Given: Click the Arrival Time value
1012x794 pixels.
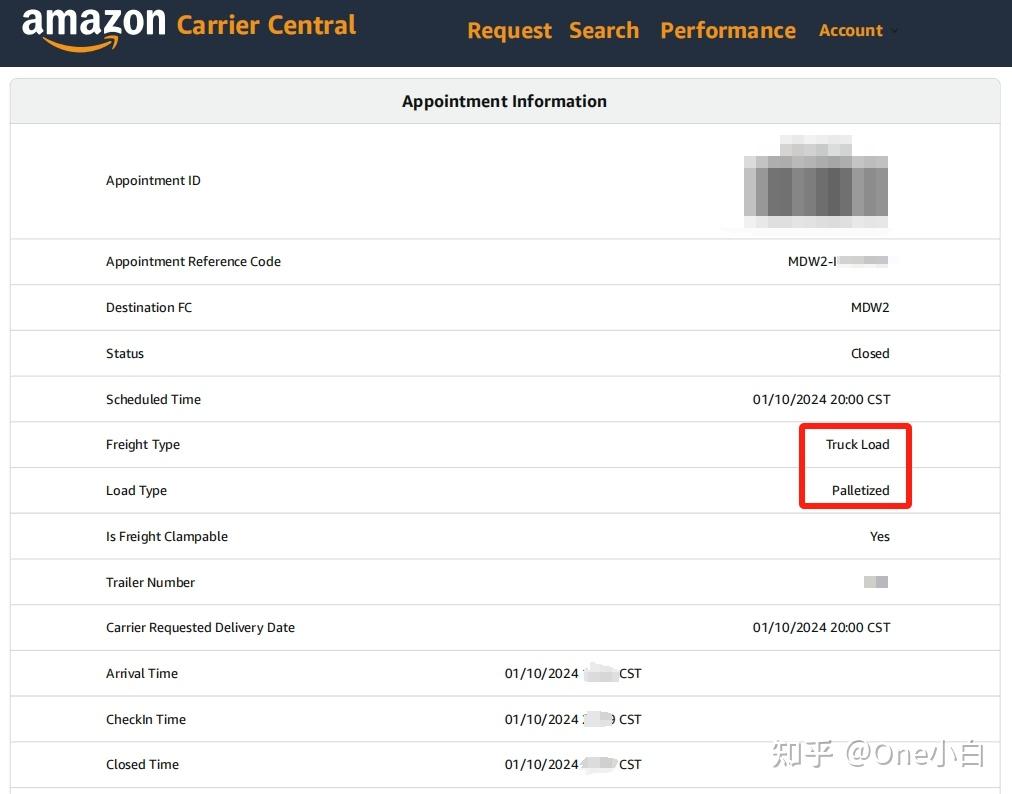Looking at the screenshot, I should (x=573, y=673).
